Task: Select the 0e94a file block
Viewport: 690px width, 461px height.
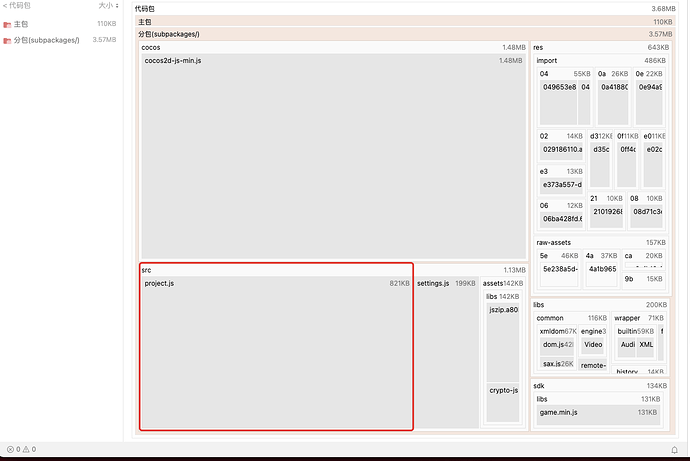Action: pyautogui.click(x=649, y=103)
